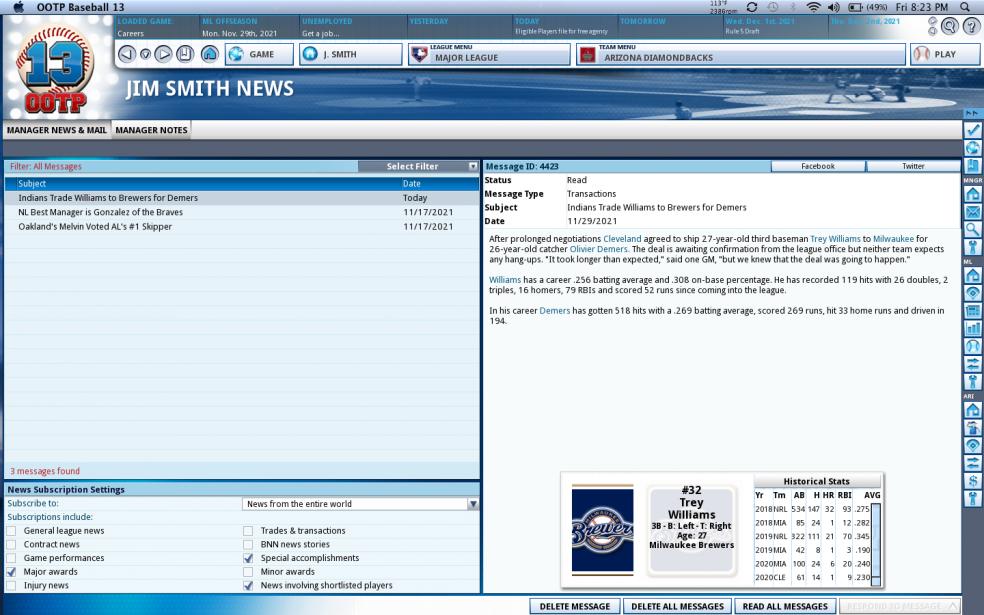Click the back navigation arrow icon

[126, 55]
